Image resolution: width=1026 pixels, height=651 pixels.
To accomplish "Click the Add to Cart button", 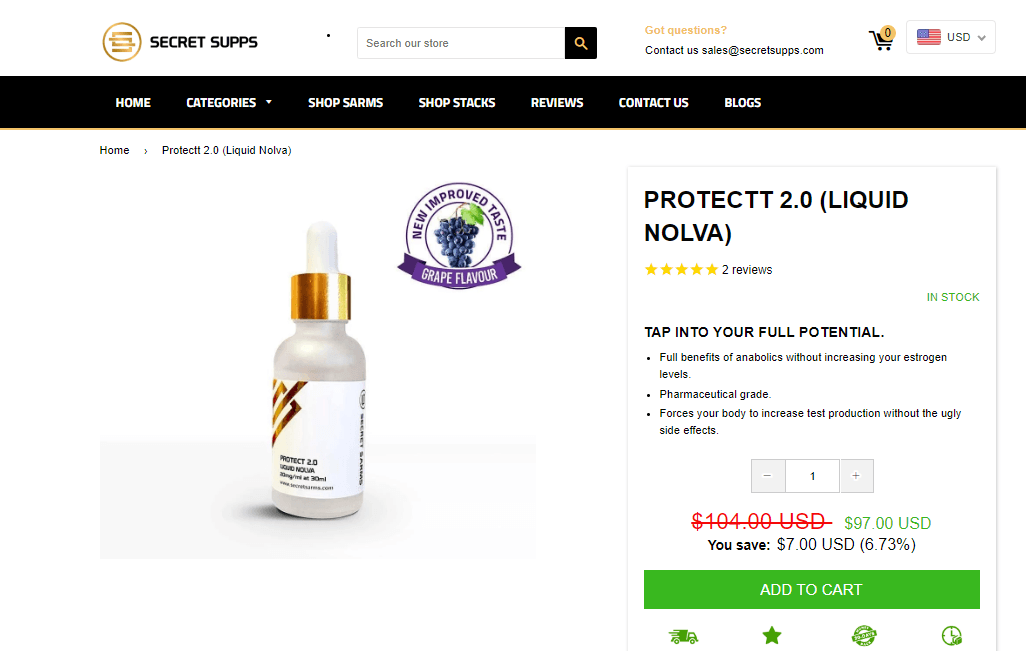I will tap(811, 589).
